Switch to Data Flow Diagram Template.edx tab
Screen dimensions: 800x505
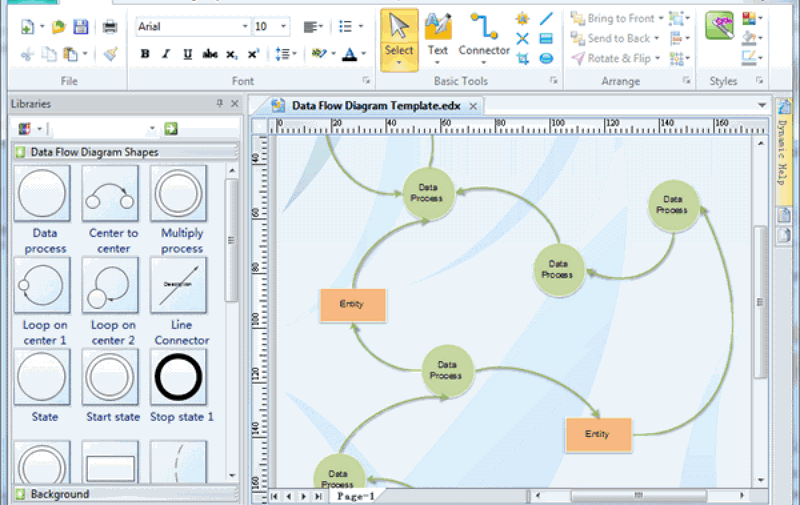tap(376, 106)
